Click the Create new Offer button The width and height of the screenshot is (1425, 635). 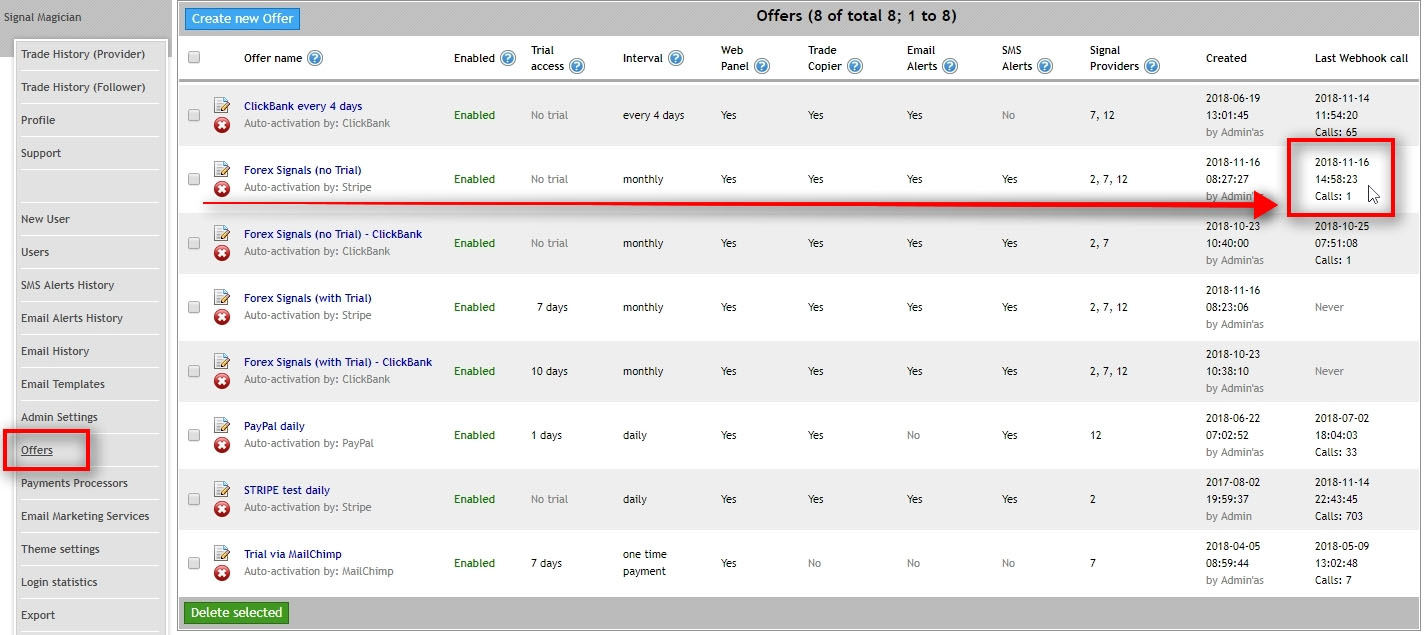(x=241, y=18)
